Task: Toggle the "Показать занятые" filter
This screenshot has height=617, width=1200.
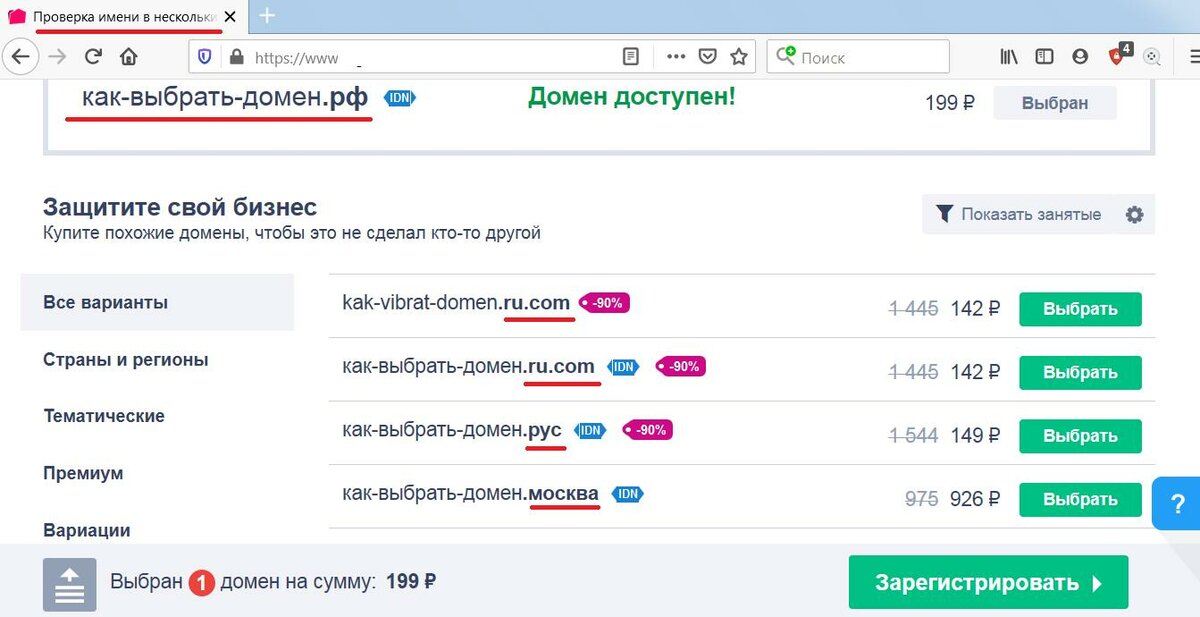Action: (1018, 214)
